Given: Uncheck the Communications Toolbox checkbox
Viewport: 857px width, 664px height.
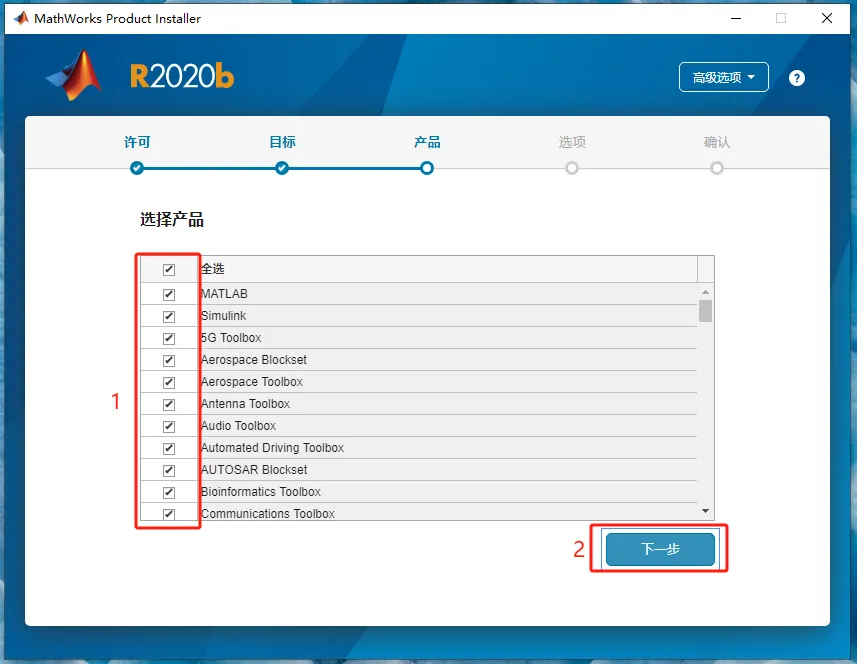Looking at the screenshot, I should (x=169, y=514).
